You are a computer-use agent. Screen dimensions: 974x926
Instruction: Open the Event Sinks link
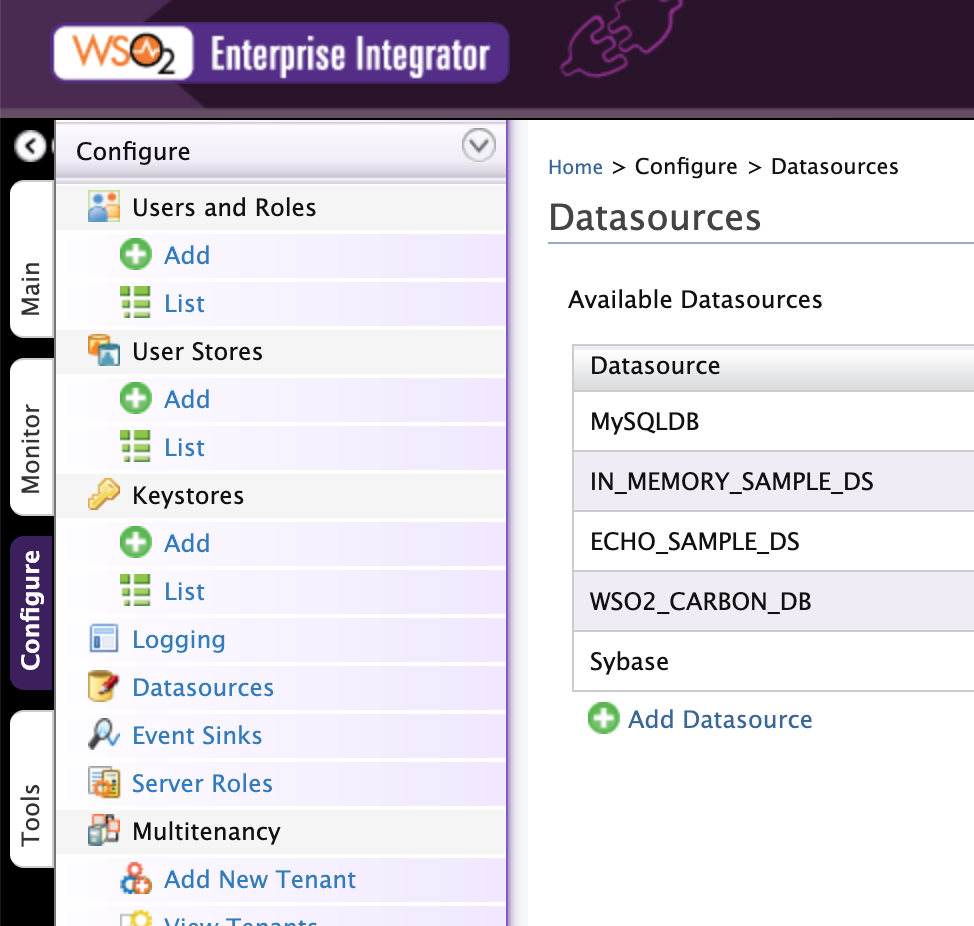[198, 735]
